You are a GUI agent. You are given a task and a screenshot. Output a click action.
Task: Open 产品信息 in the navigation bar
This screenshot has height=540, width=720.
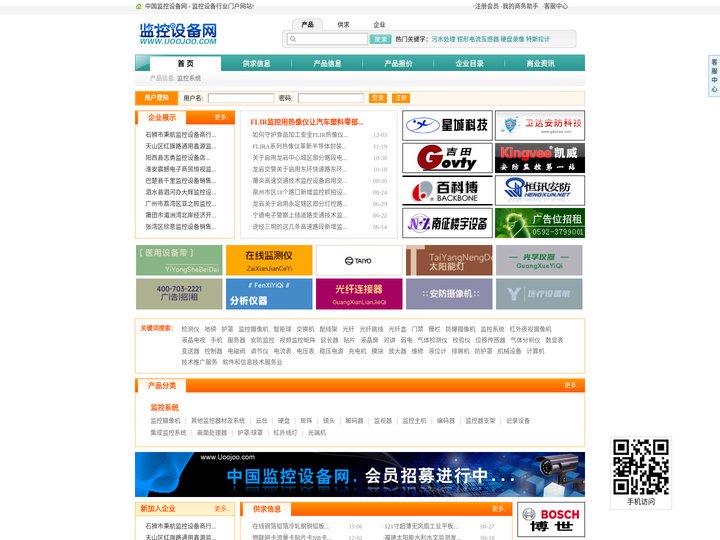pos(327,63)
